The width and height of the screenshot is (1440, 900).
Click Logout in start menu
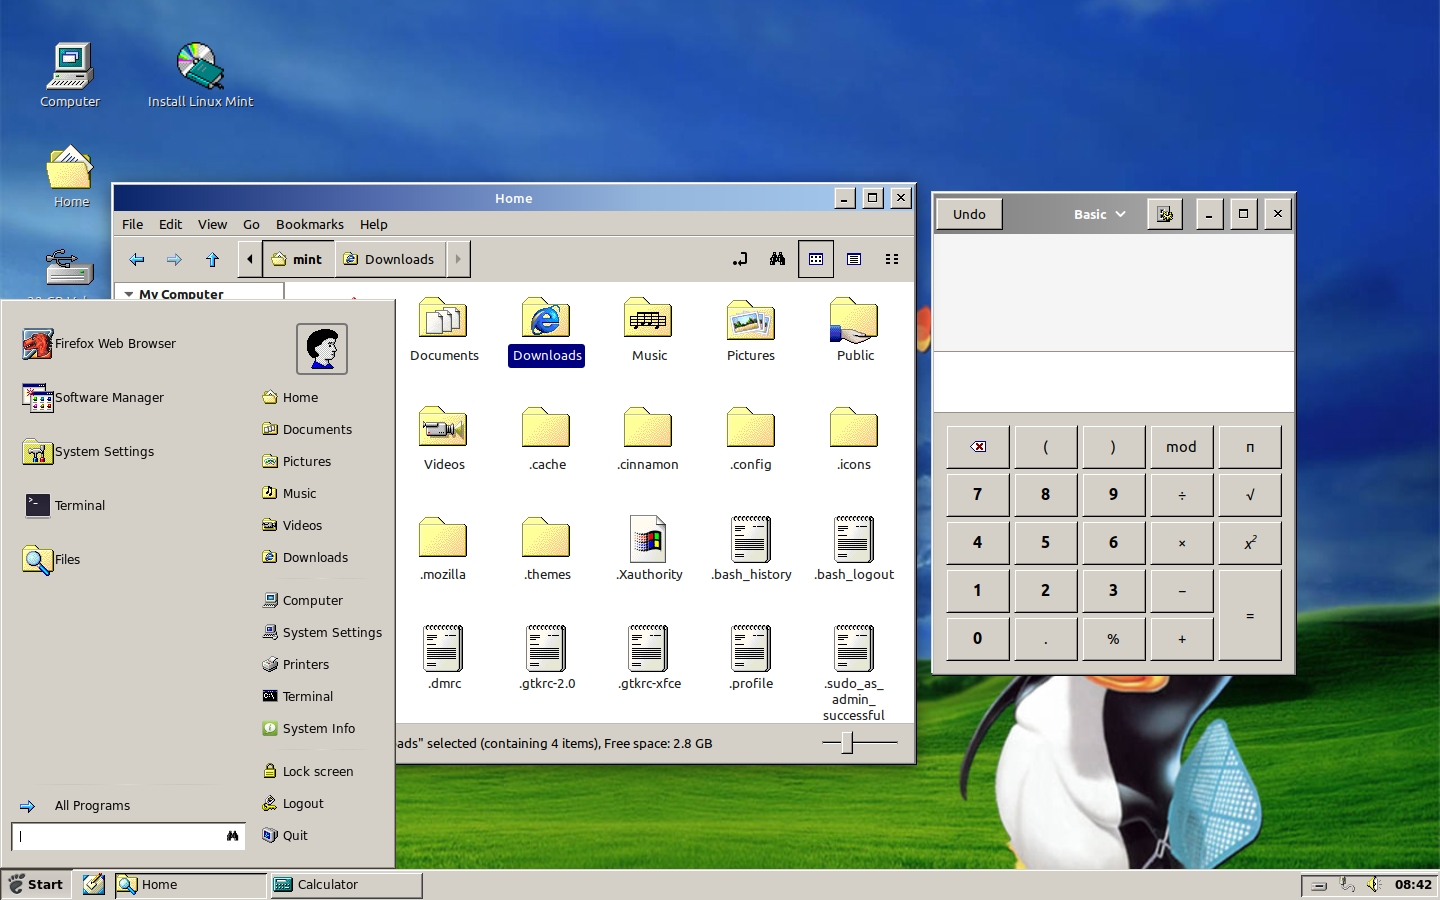[293, 803]
